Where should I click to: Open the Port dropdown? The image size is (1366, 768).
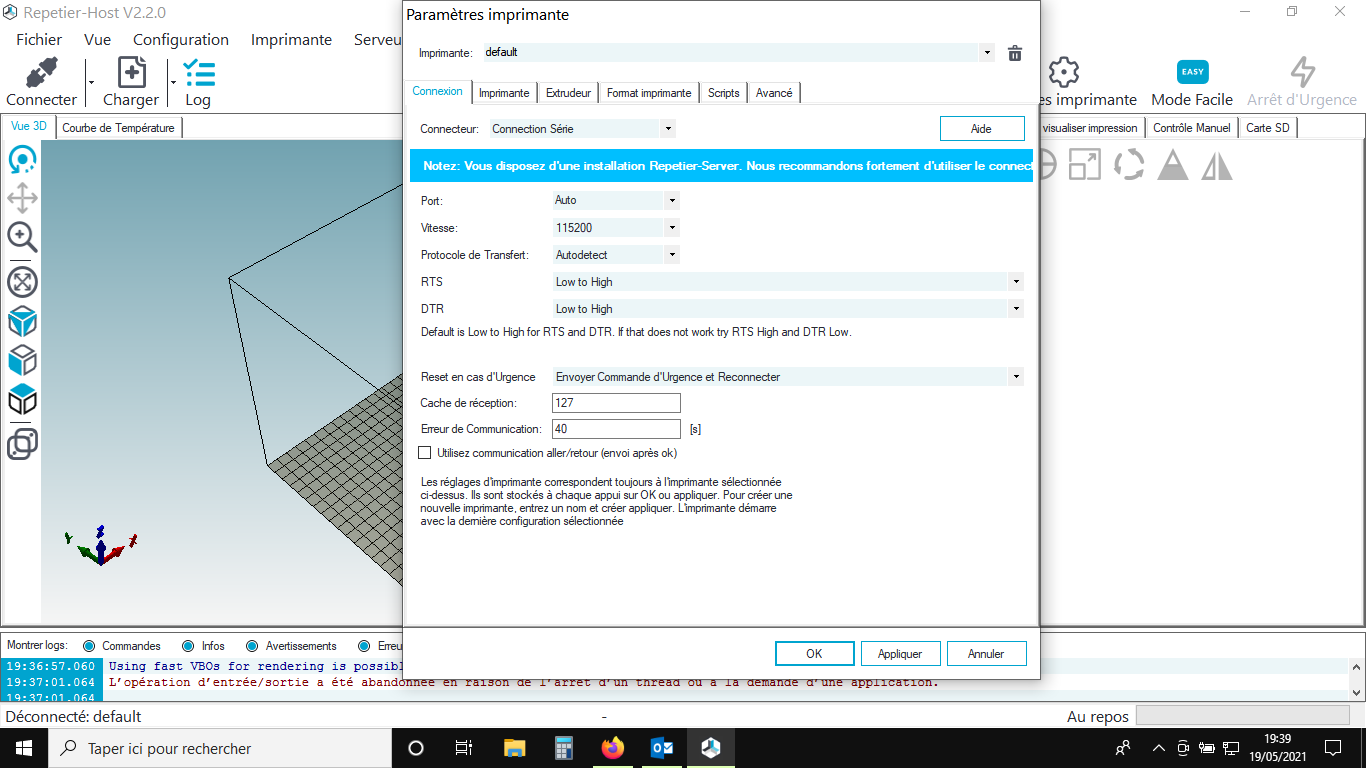pos(671,200)
